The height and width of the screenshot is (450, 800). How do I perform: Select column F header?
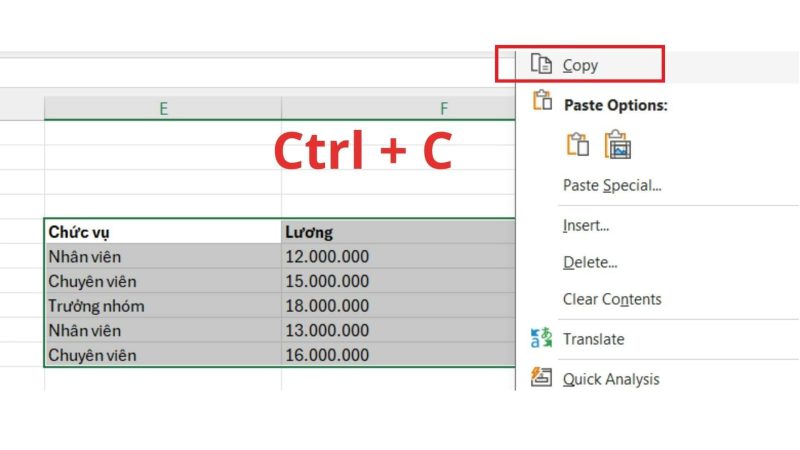398,108
